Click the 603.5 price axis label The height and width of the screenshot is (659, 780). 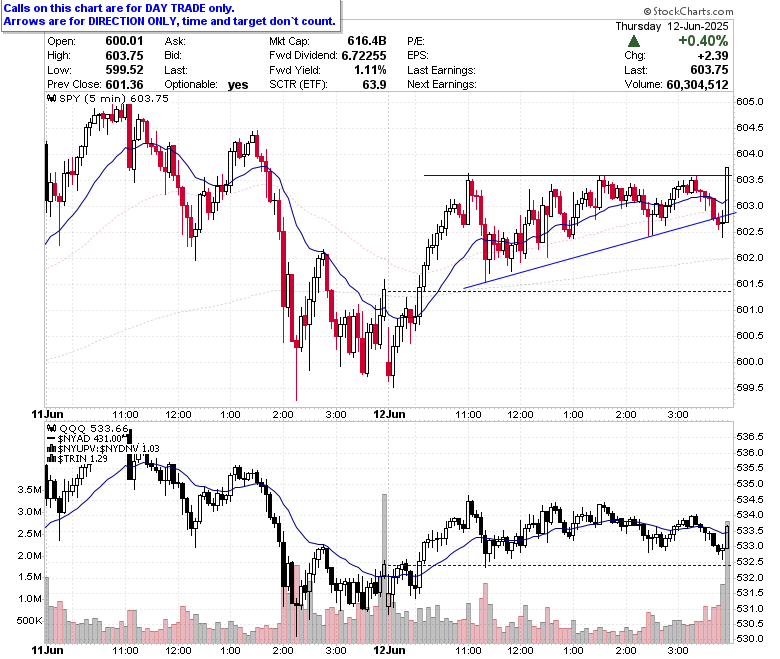(x=750, y=180)
